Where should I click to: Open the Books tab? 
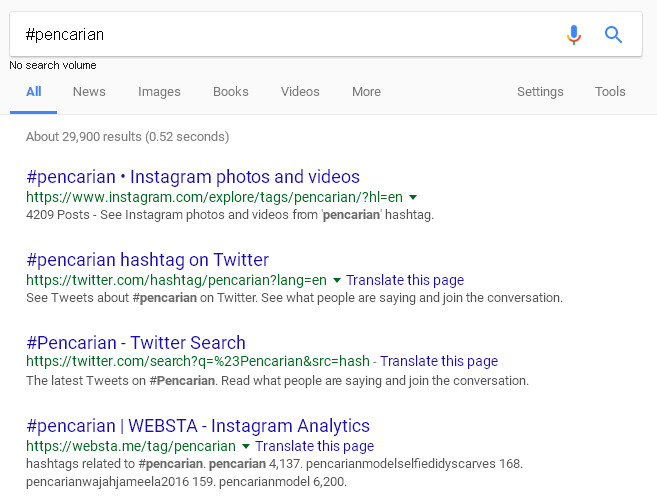pos(231,92)
